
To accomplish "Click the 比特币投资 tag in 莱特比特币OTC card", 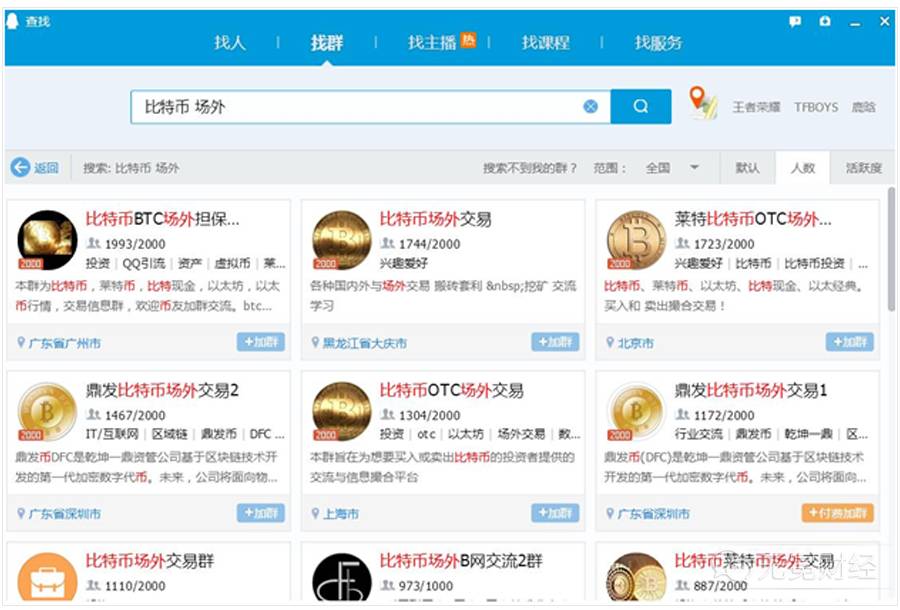I will [x=814, y=263].
